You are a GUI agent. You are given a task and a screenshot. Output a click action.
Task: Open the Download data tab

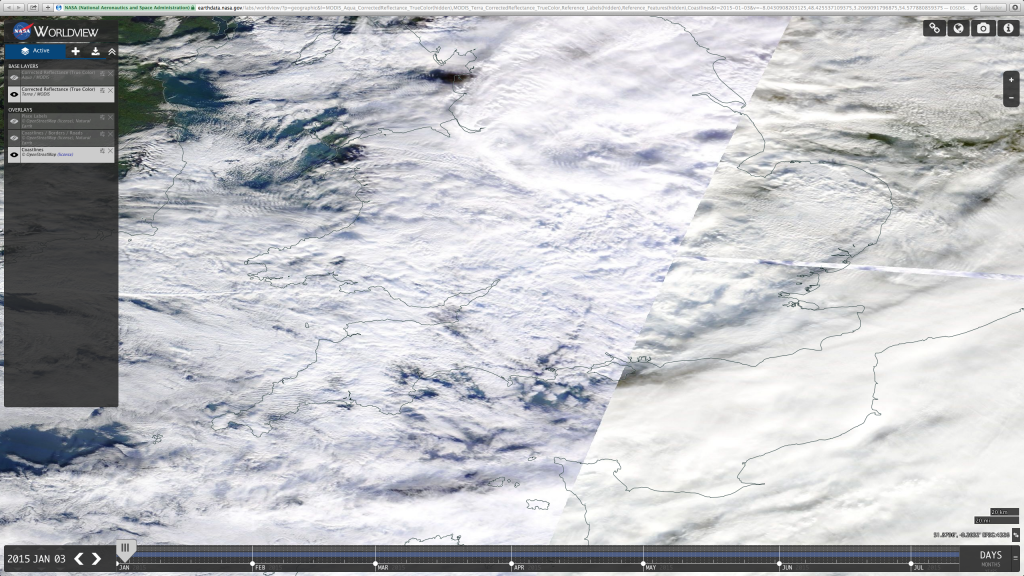(95, 51)
